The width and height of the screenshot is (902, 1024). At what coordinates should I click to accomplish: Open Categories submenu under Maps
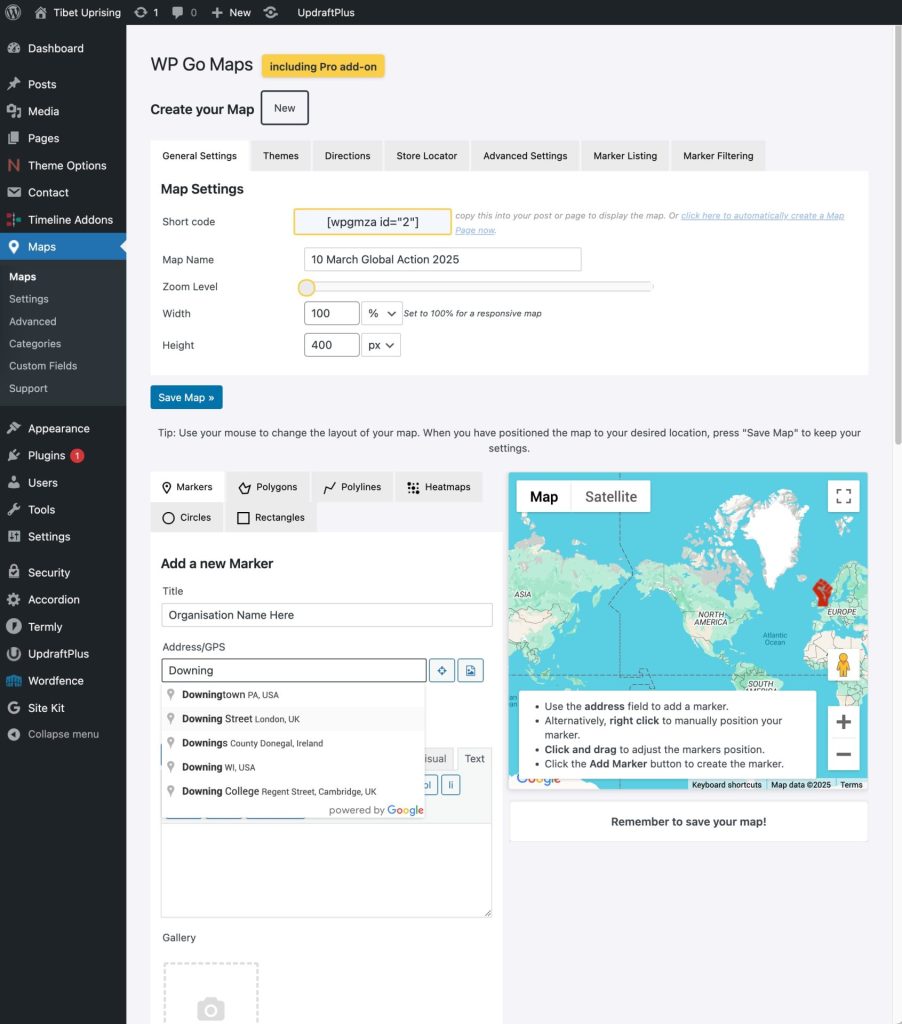[x=35, y=344]
